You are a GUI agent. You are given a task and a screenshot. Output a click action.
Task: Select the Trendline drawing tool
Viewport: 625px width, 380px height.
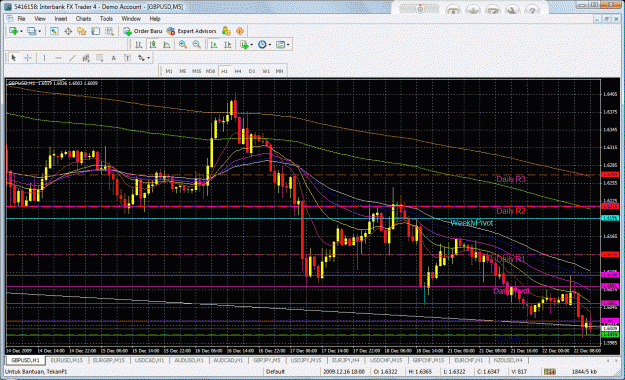pos(72,58)
